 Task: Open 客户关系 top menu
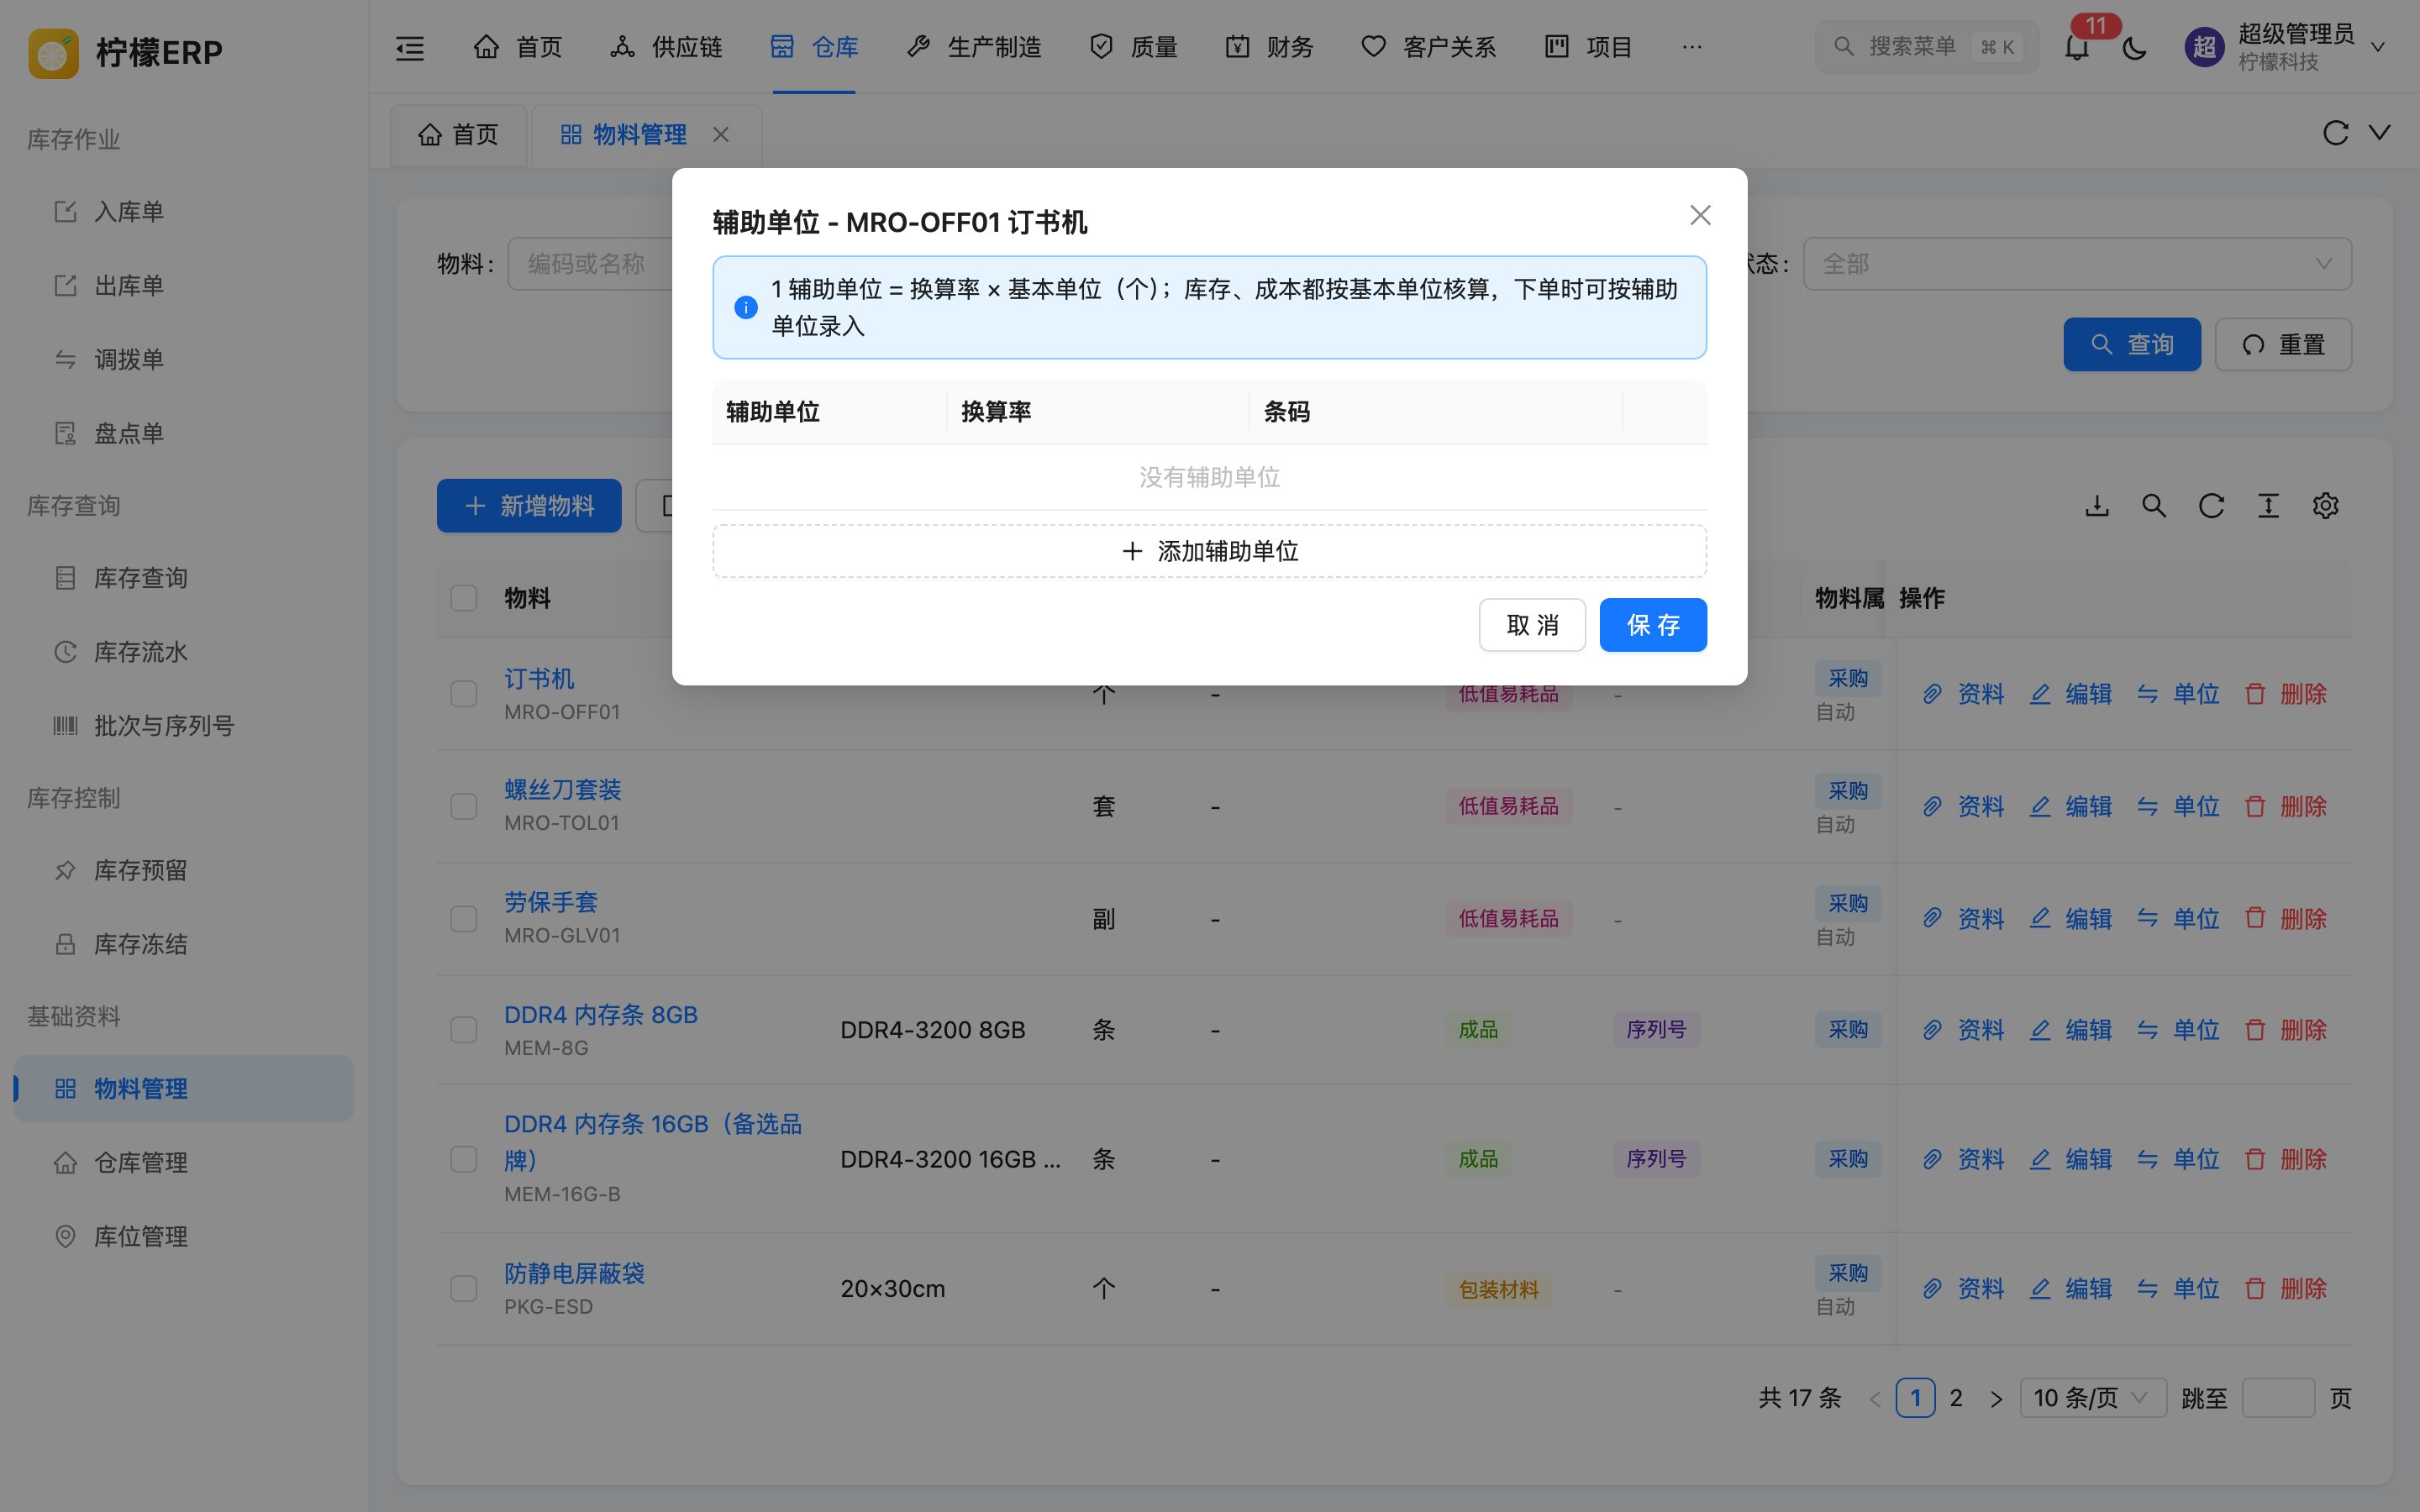click(x=1428, y=47)
